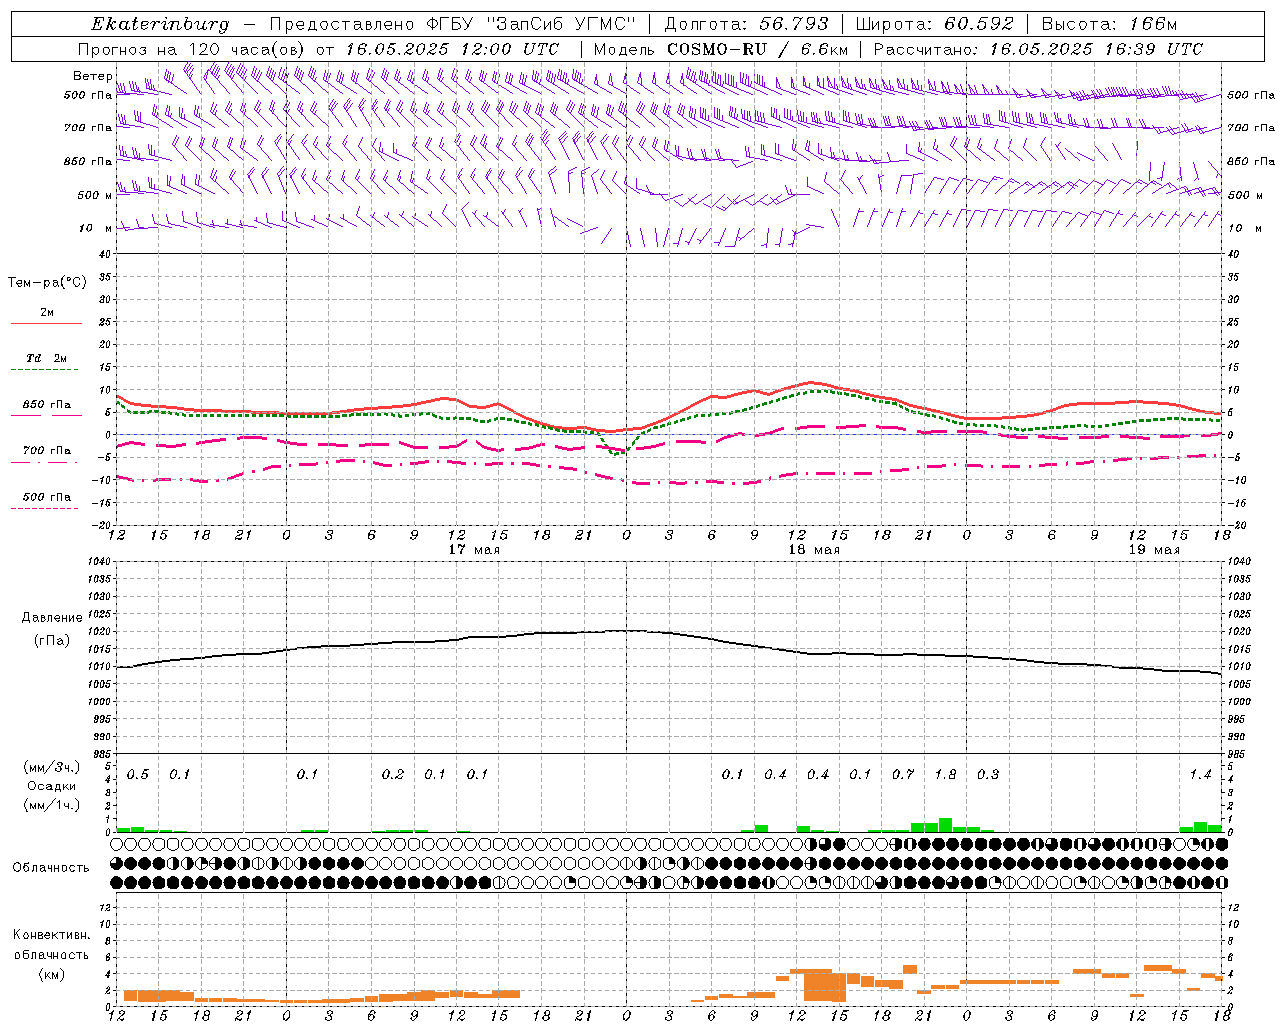The height and width of the screenshot is (1024, 1280).
Task: Click the 1.4 precipitation amount value
Action: (1200, 774)
